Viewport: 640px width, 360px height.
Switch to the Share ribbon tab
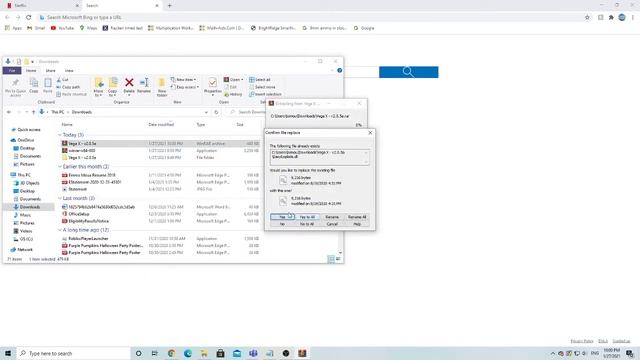pos(50,71)
